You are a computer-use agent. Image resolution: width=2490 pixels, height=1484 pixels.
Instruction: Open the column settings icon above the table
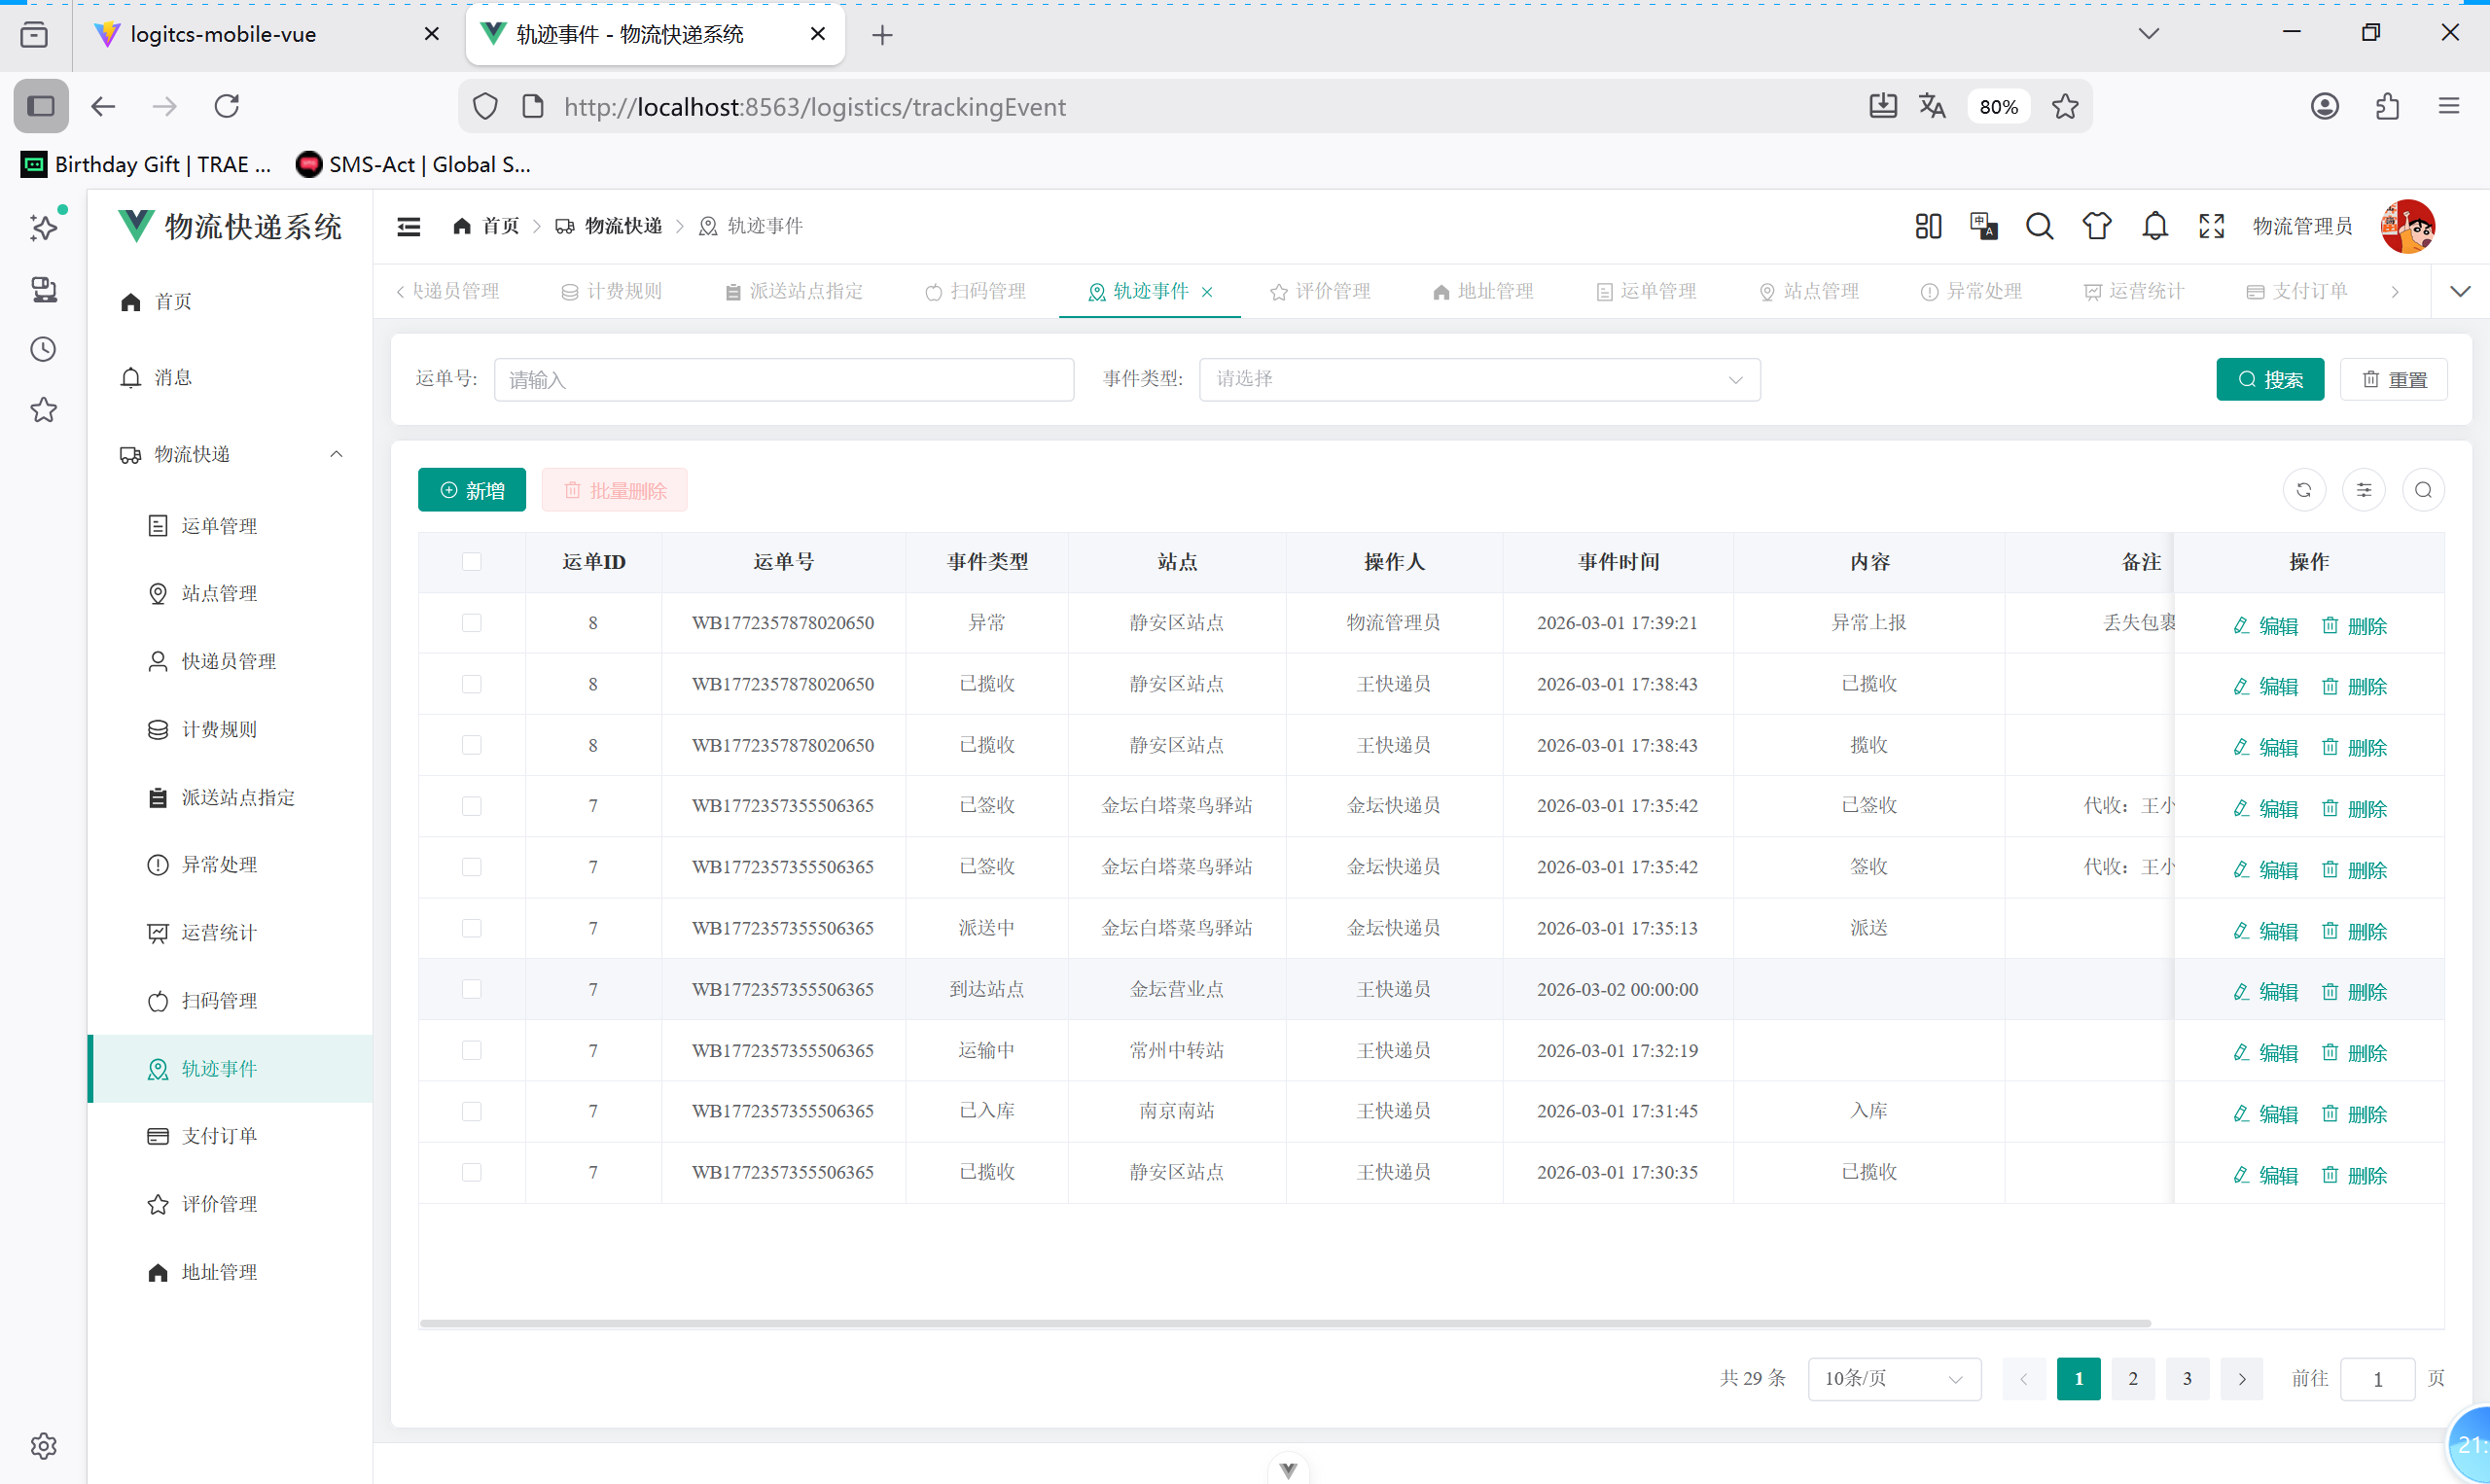click(2363, 489)
